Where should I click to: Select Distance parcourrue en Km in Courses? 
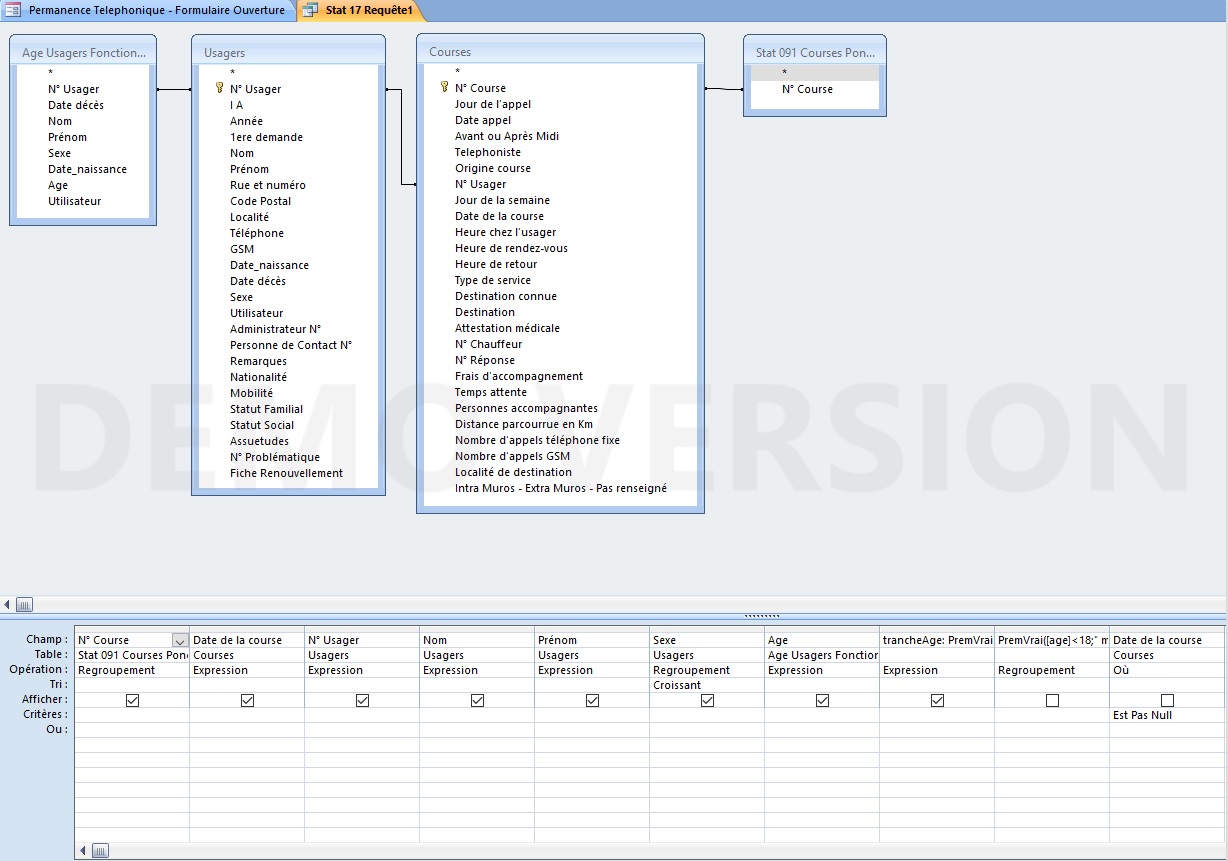pos(524,424)
